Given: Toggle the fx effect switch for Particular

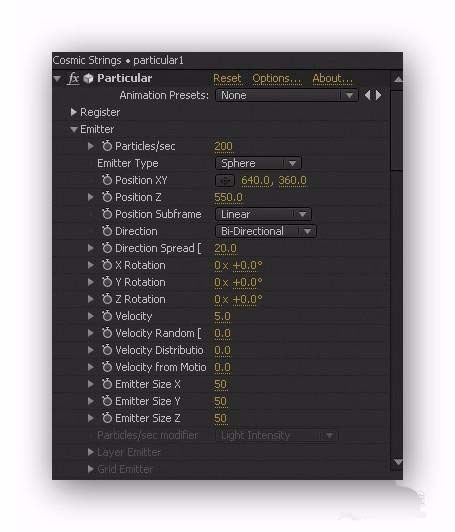Looking at the screenshot, I should pyautogui.click(x=73, y=78).
